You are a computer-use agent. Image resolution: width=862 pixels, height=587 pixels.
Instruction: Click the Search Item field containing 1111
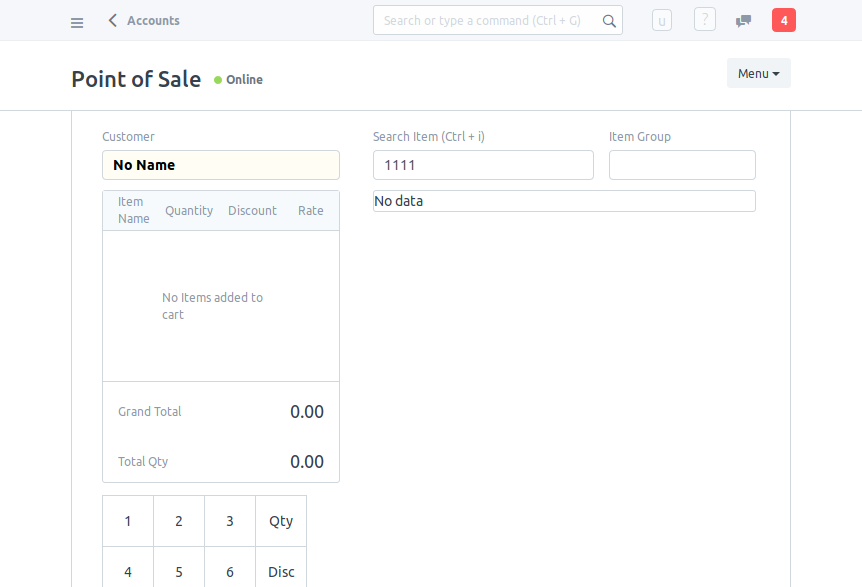pyautogui.click(x=483, y=164)
